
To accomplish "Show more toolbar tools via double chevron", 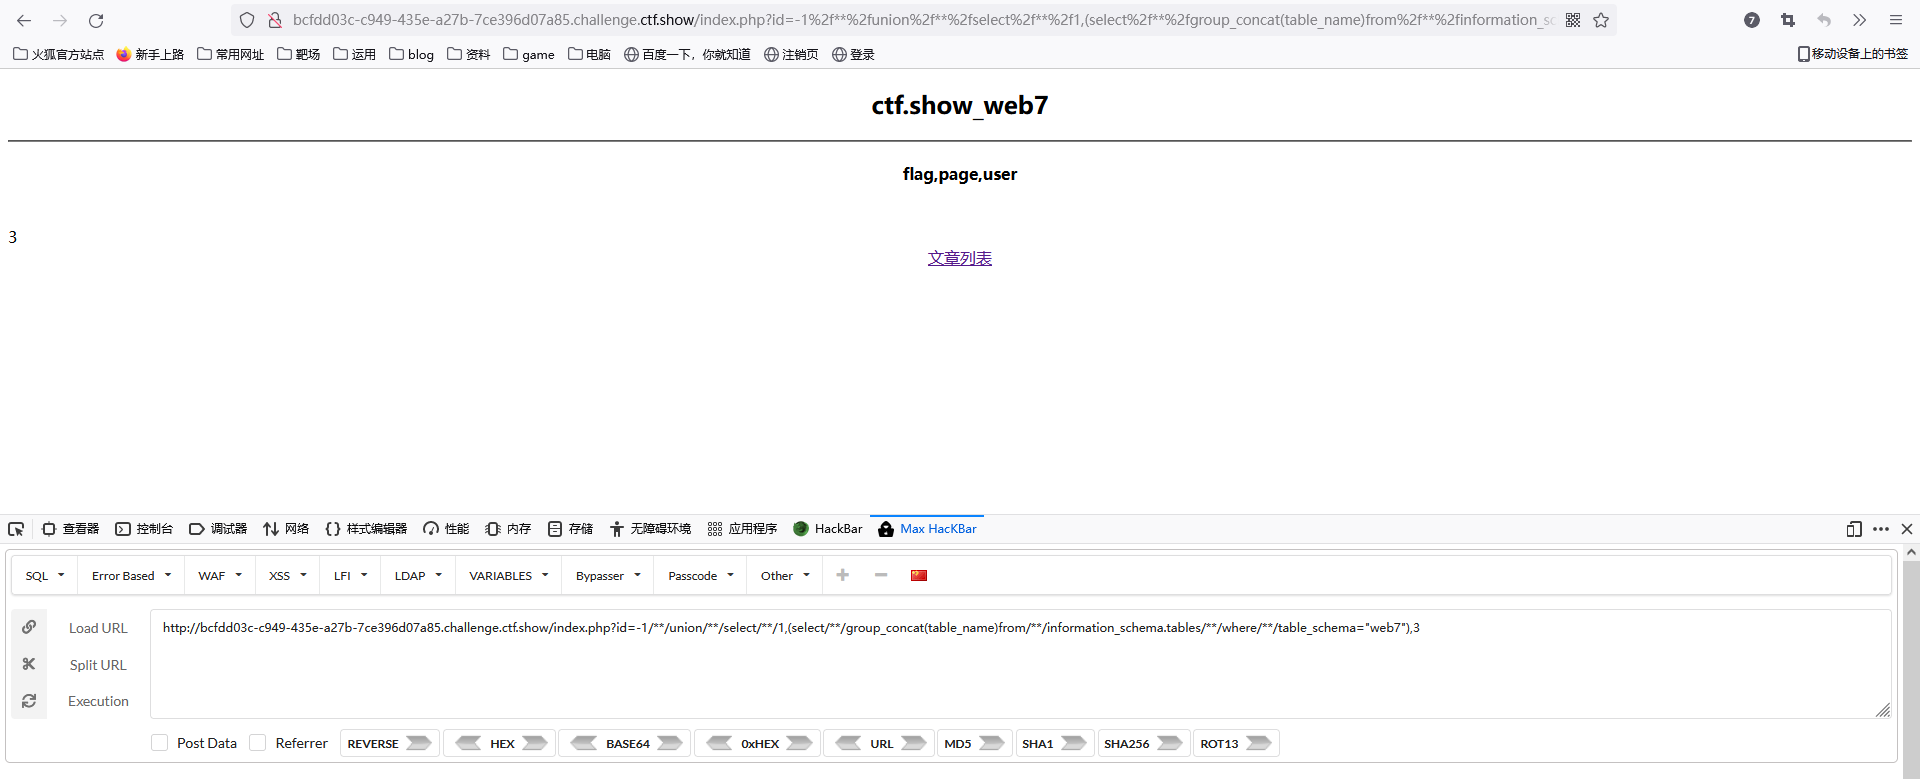I will (x=1860, y=20).
